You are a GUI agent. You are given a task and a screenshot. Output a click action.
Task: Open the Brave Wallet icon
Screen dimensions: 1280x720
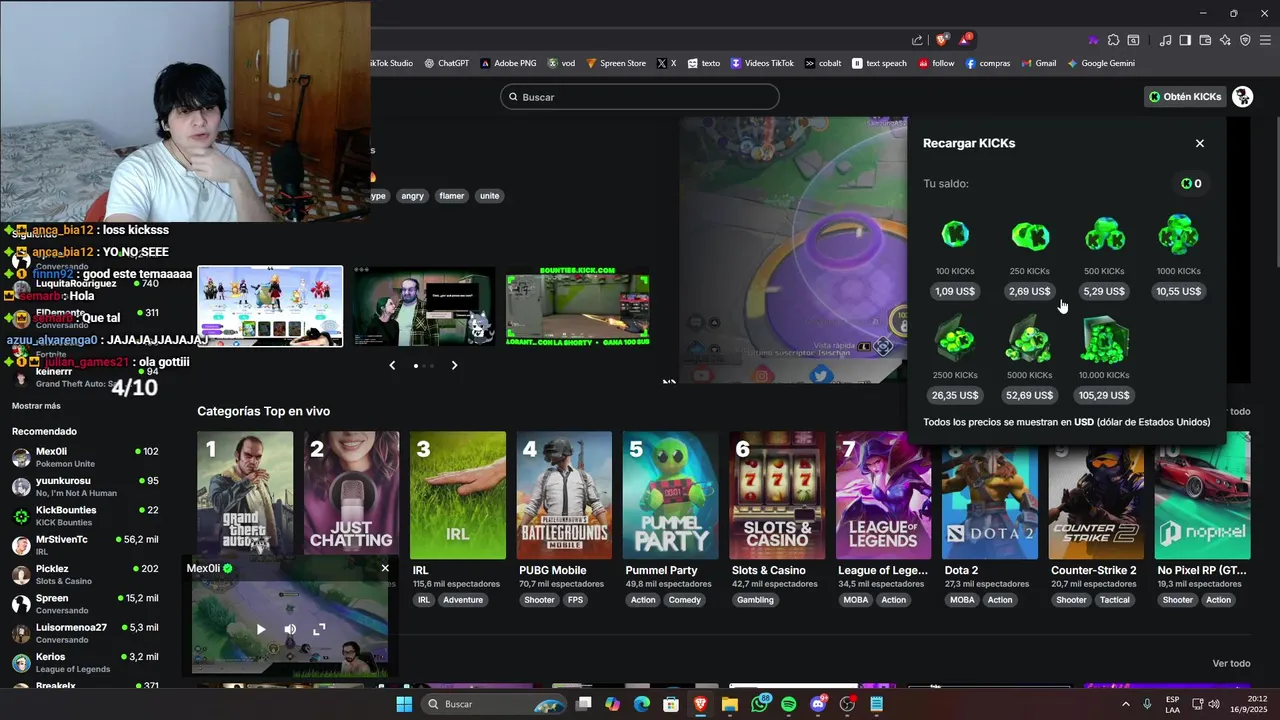click(1205, 40)
